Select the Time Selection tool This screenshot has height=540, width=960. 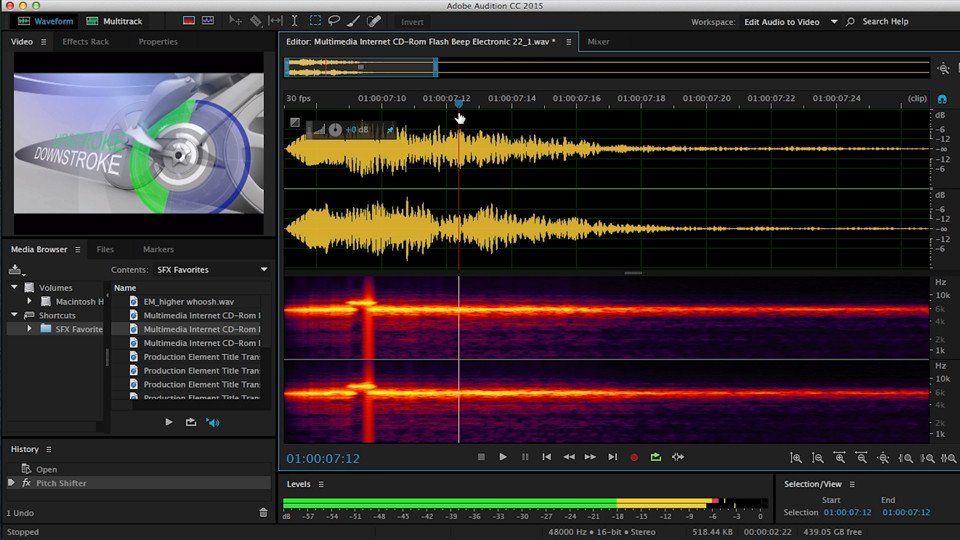pos(295,21)
